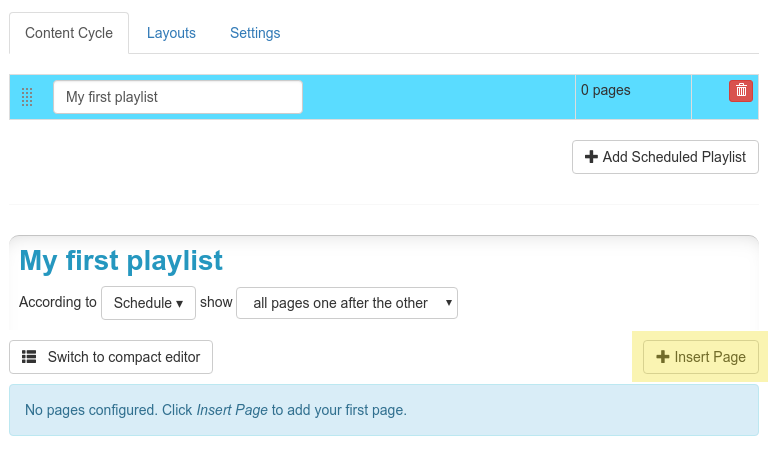Delete playlist using the red trash icon

coord(741,91)
